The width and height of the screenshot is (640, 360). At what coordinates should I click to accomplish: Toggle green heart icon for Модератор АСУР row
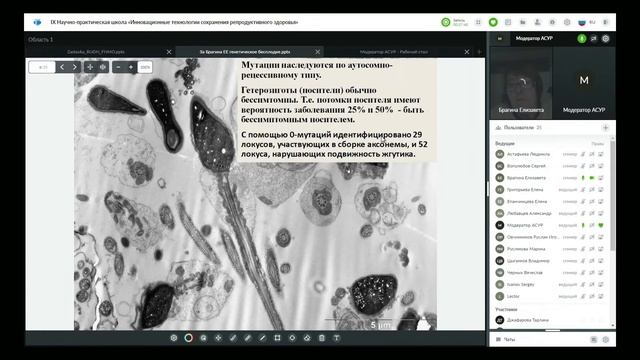tap(601, 225)
